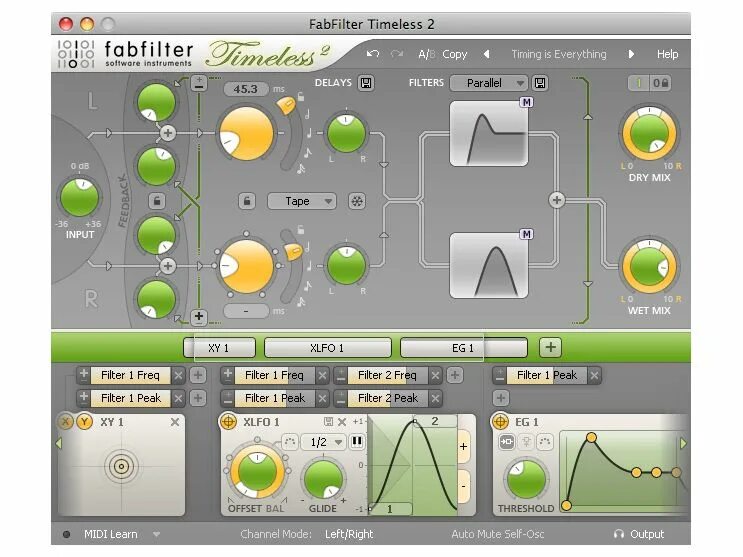Viewport: 743px width, 557px height.
Task: Add a new modulation source with plus button
Action: [550, 347]
